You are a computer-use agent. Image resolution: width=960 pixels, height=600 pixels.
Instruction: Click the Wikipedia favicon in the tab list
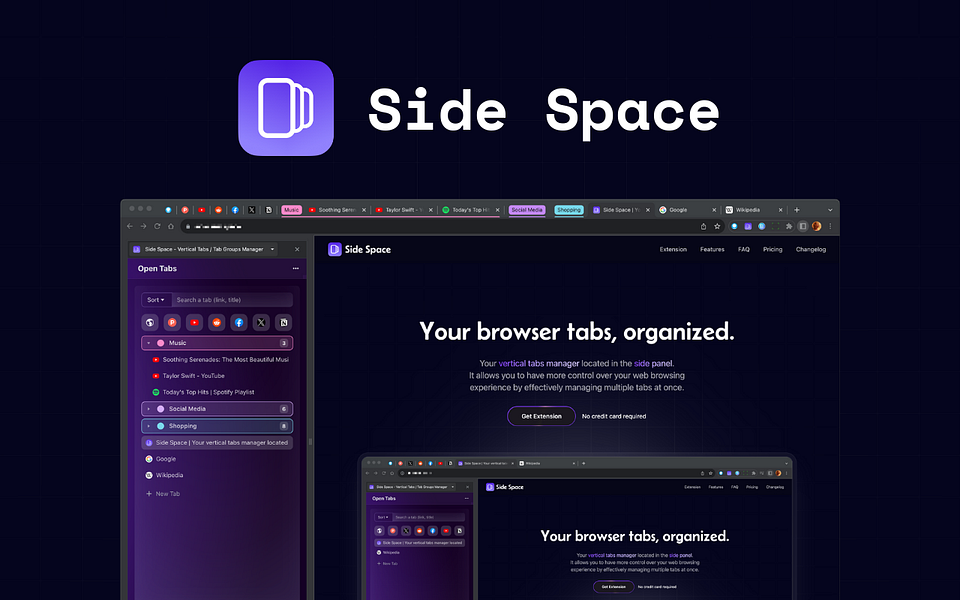coord(148,475)
